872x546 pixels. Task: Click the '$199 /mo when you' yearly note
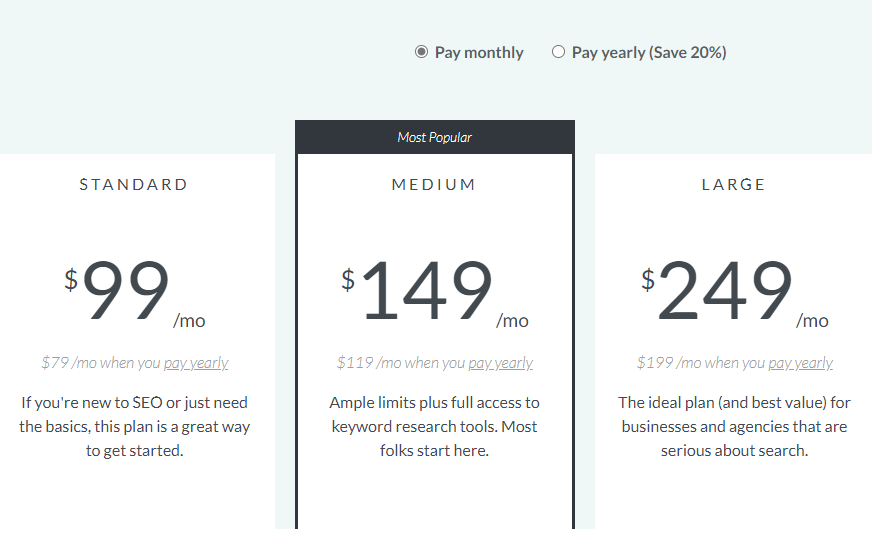click(701, 363)
